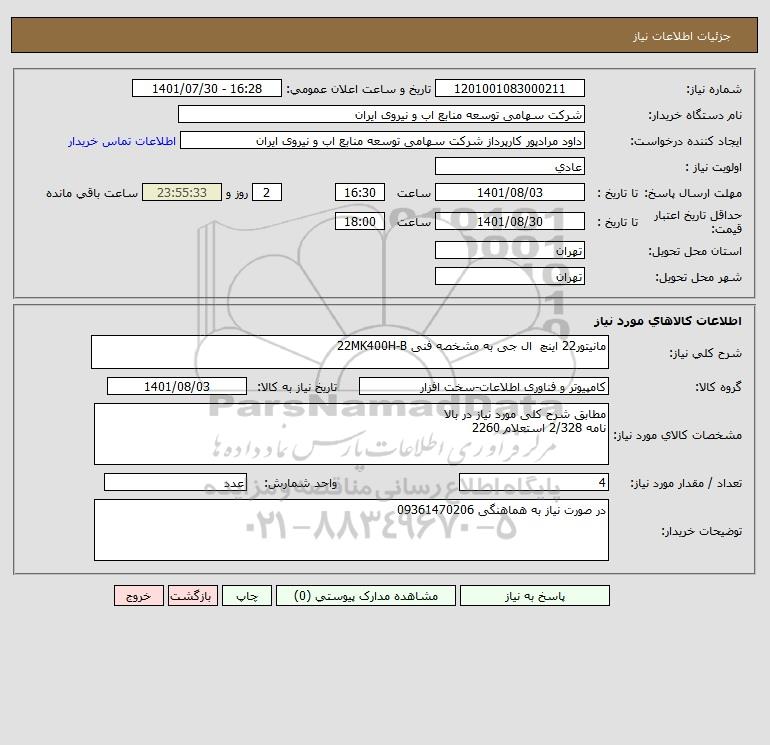Screen dimensions: 770x745
Task: Click the quantity field showing 4
Action: point(534,482)
